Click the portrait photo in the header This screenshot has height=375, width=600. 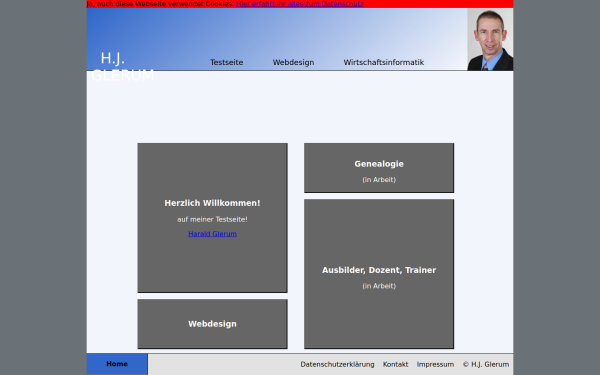coord(490,39)
